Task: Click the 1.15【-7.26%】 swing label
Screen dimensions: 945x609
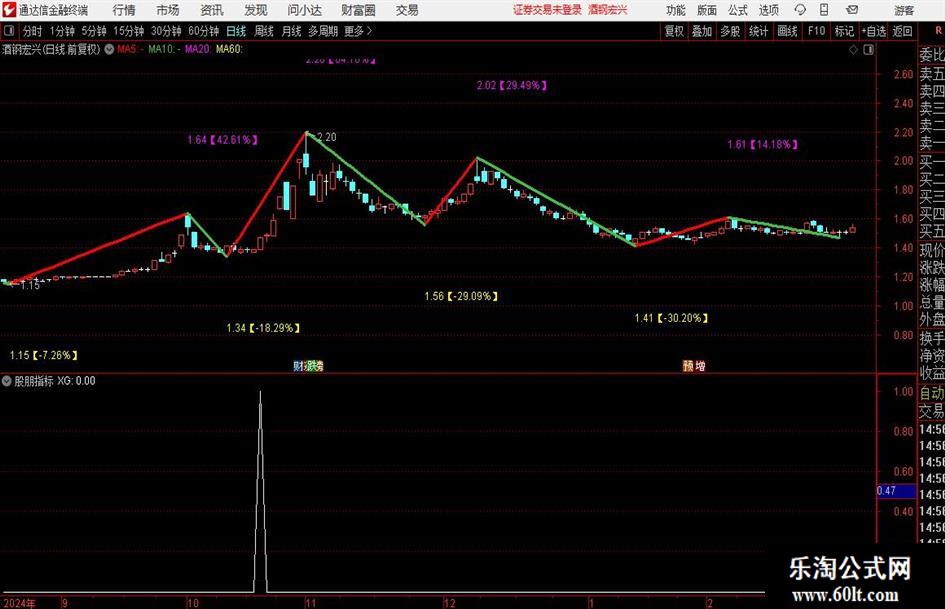Action: tap(43, 355)
